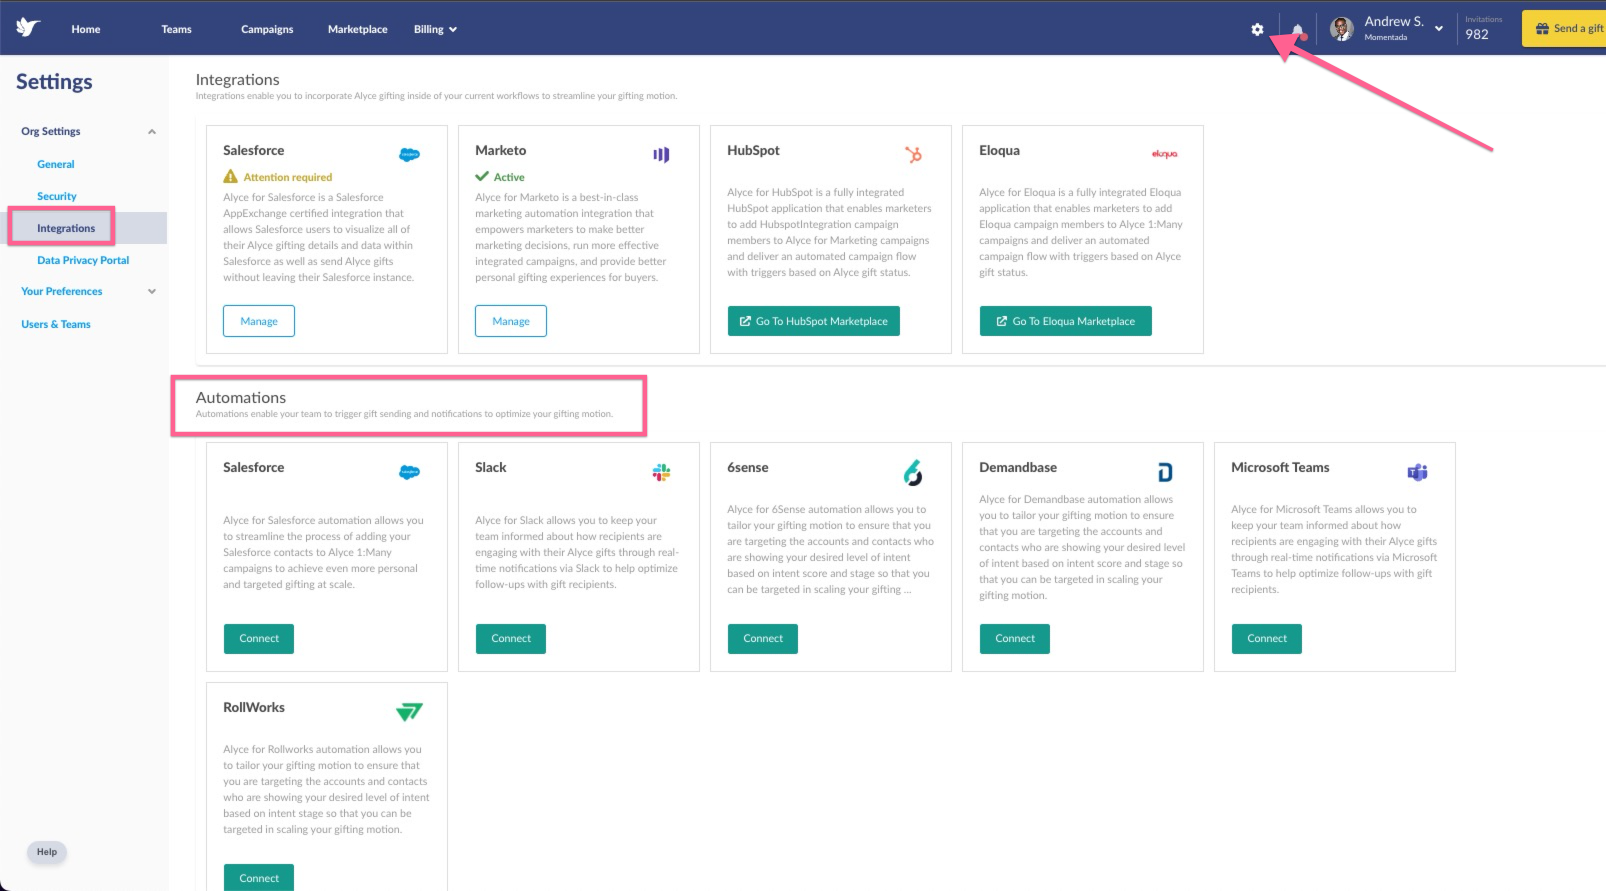This screenshot has height=891, width=1606.
Task: Click the Send a gift button
Action: (1564, 28)
